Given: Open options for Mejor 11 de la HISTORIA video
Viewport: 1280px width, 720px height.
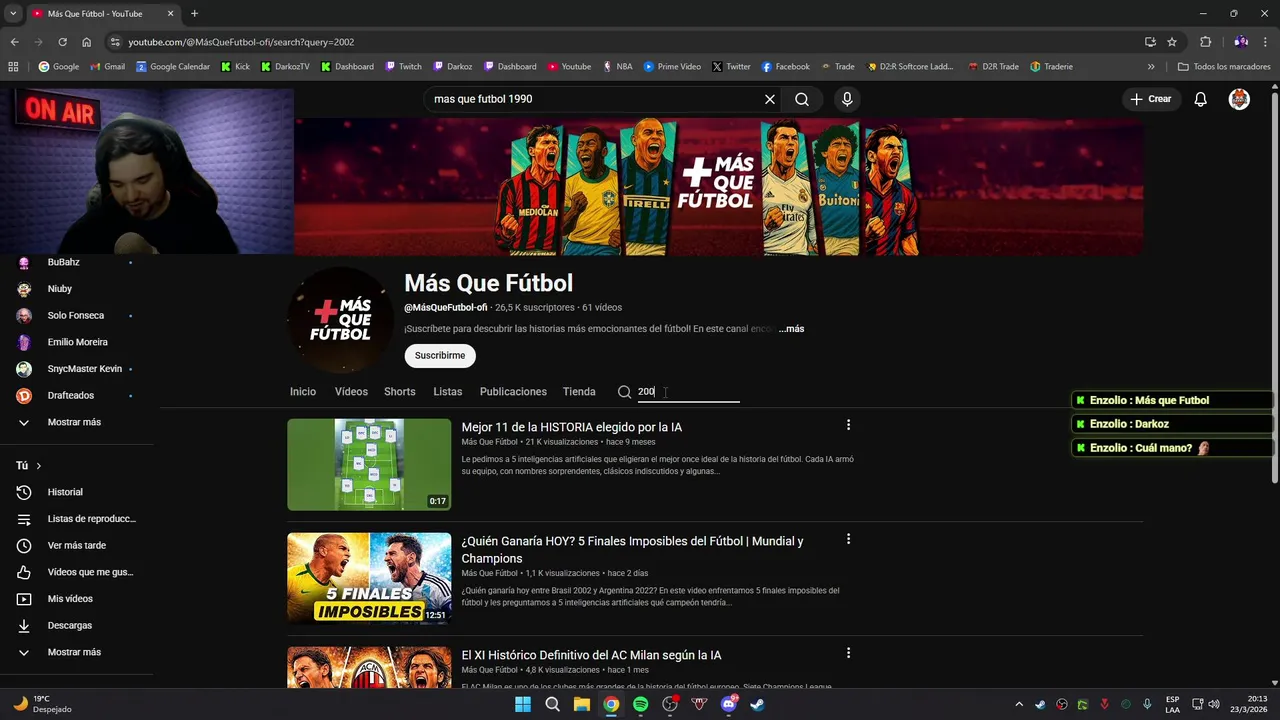Looking at the screenshot, I should click(848, 425).
